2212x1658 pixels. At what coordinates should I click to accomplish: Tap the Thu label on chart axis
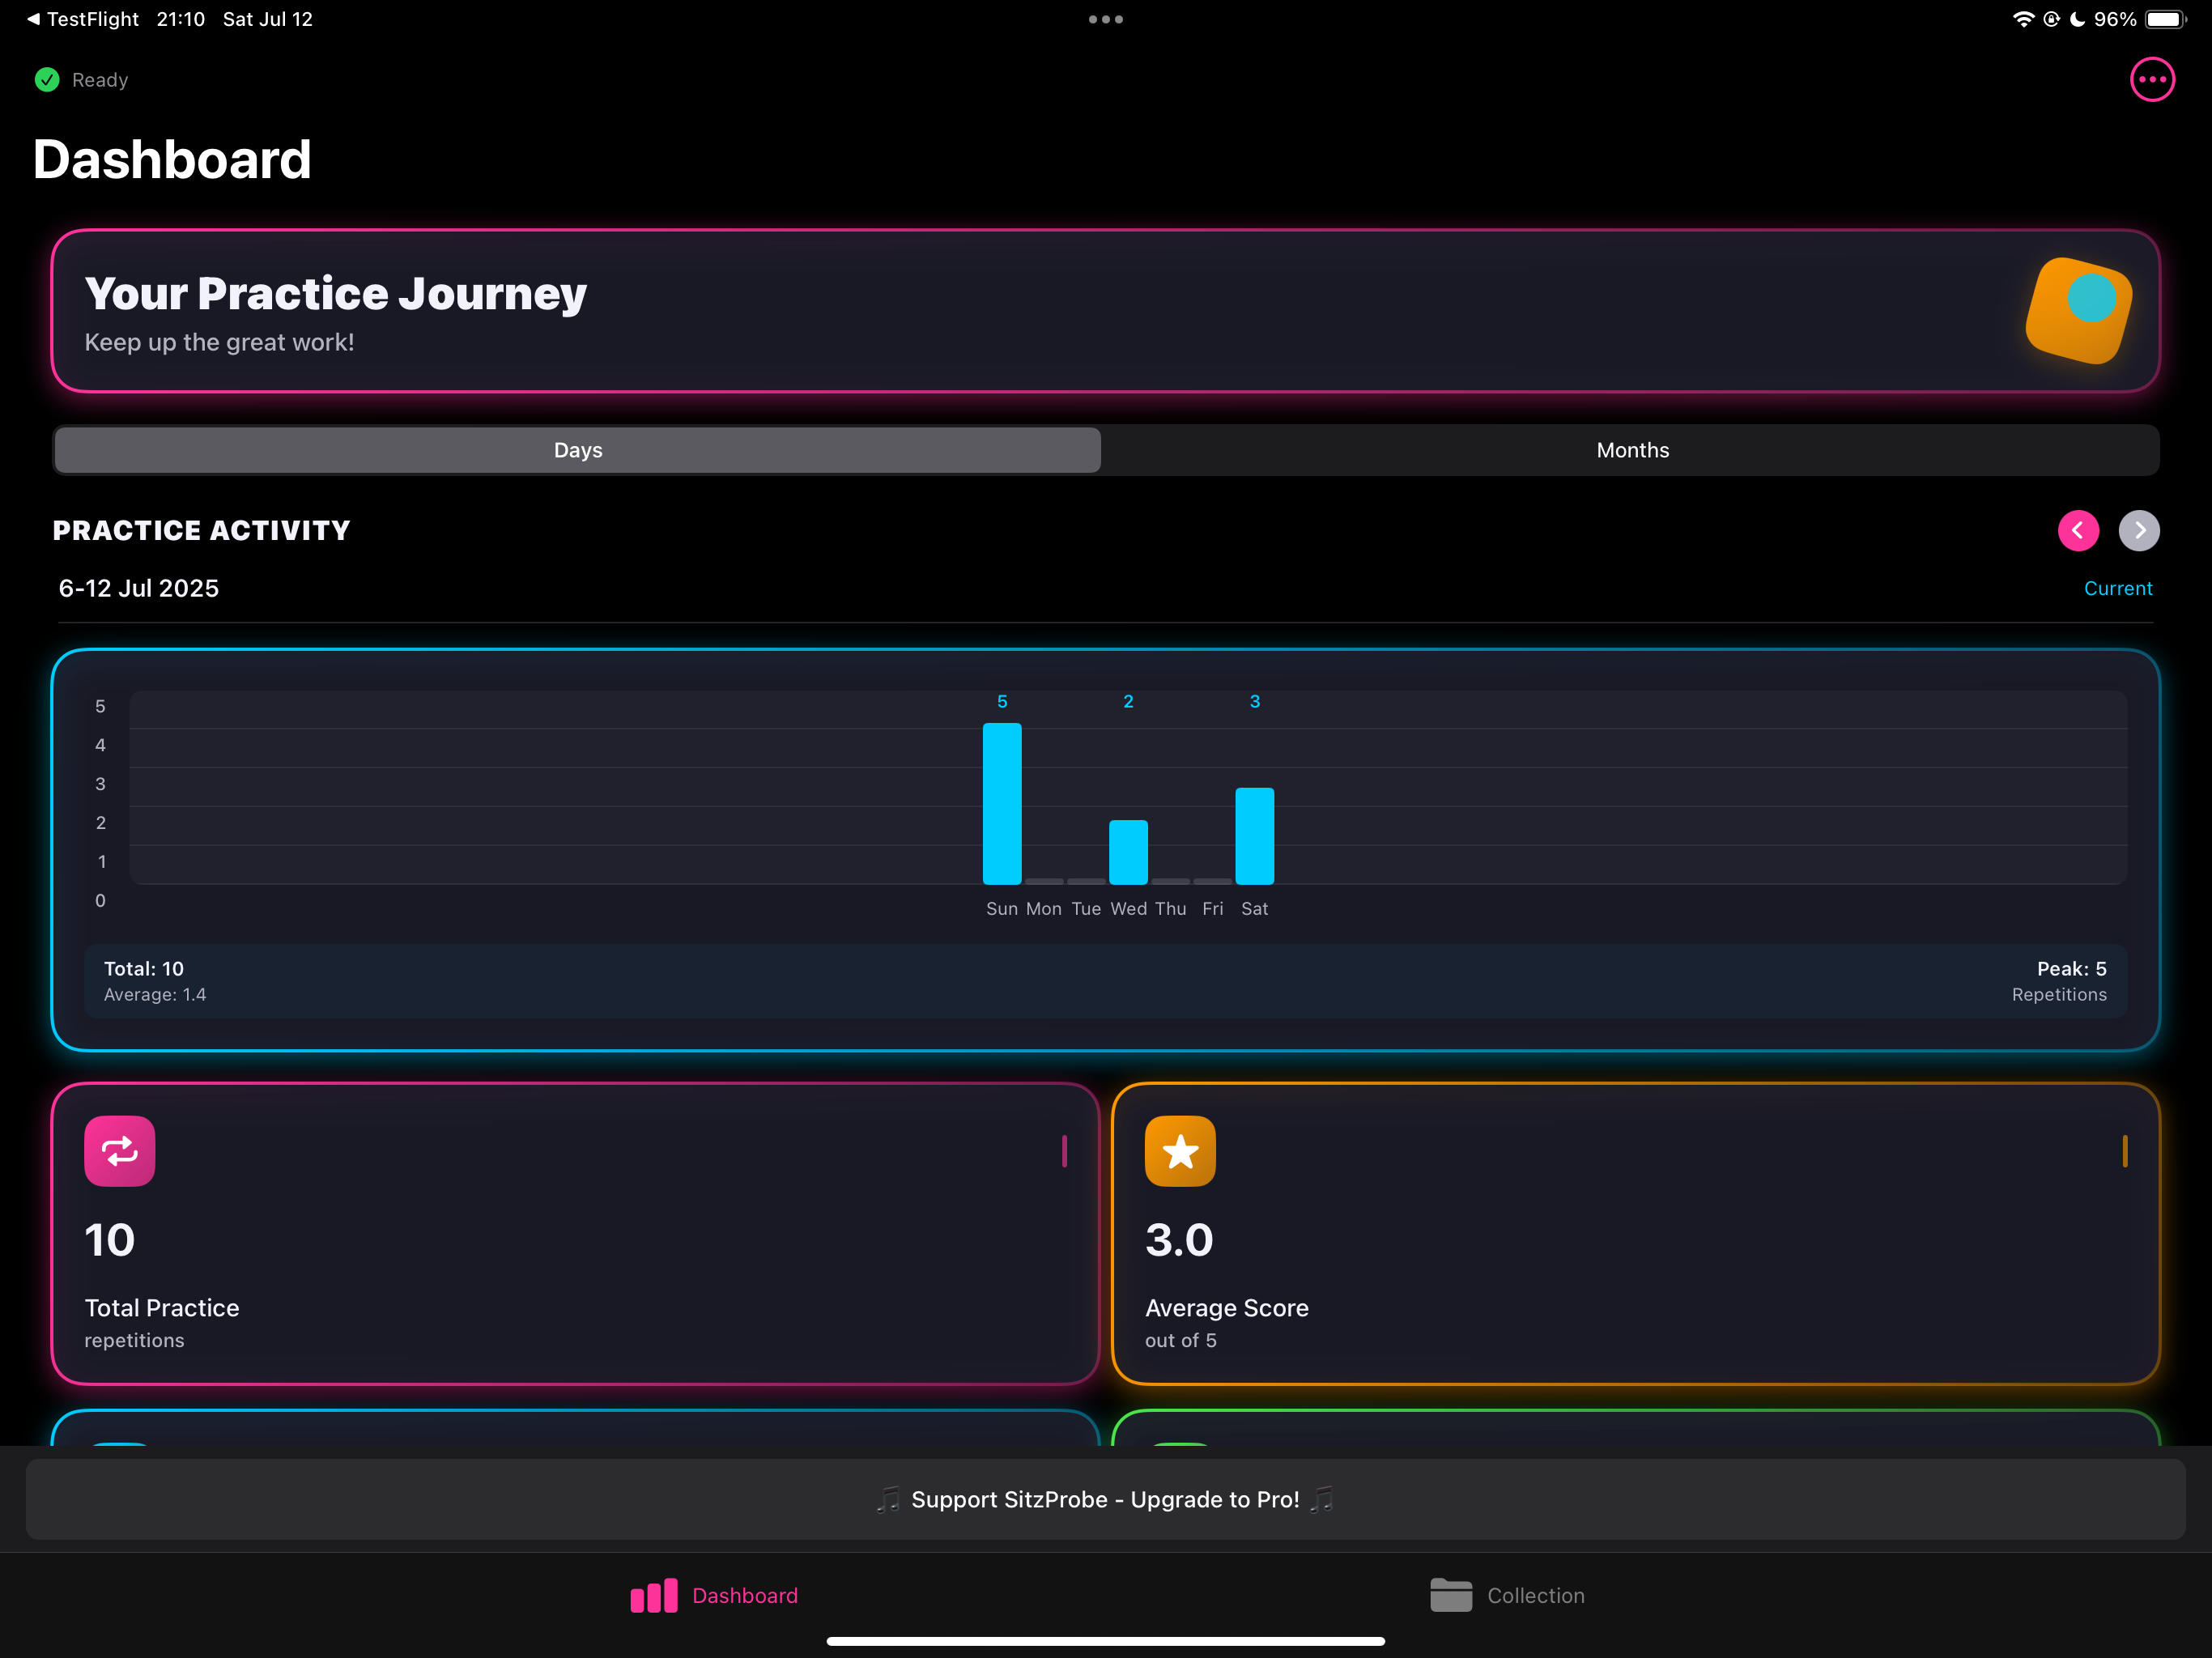click(x=1170, y=908)
